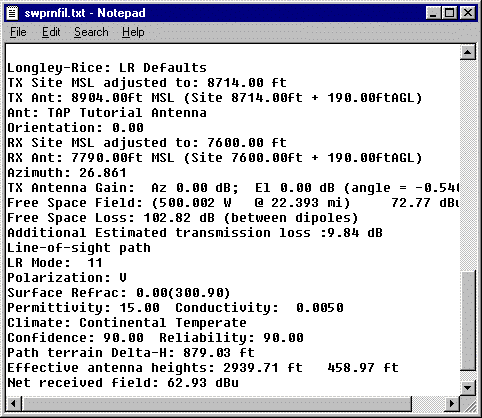Open the Edit menu
Screen dimensions: 482x418
click(x=51, y=32)
